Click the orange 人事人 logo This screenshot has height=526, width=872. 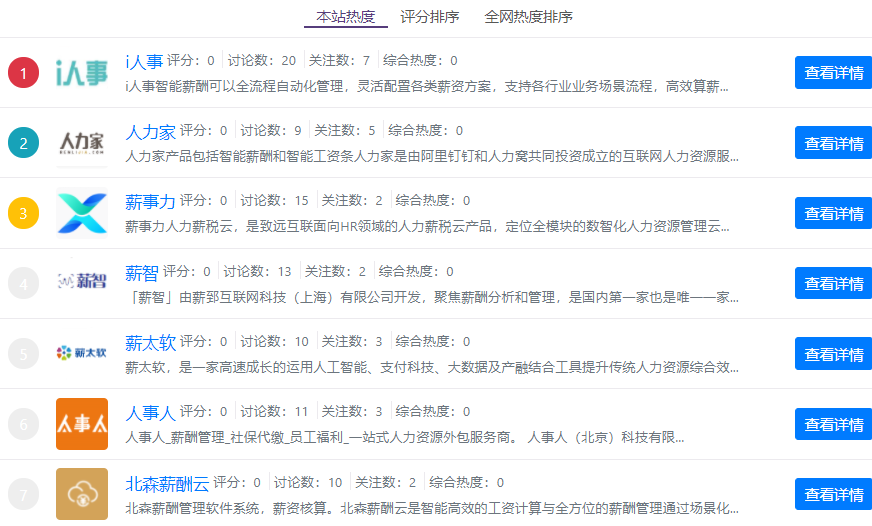pos(82,424)
